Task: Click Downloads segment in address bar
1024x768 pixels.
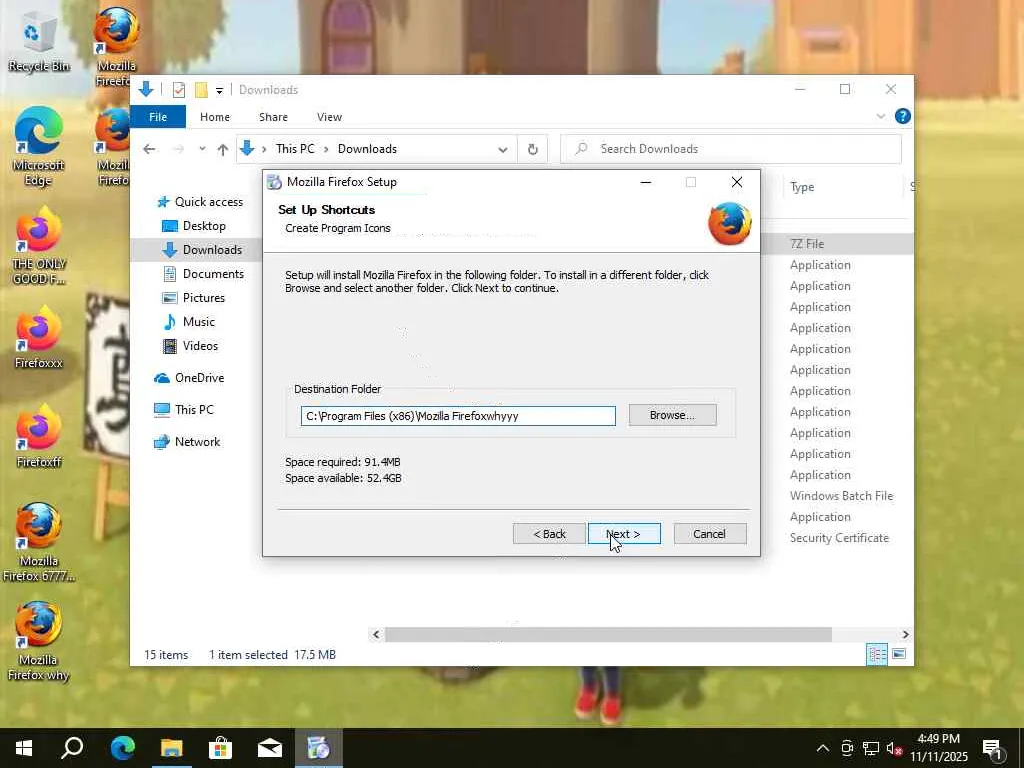Action: click(367, 149)
